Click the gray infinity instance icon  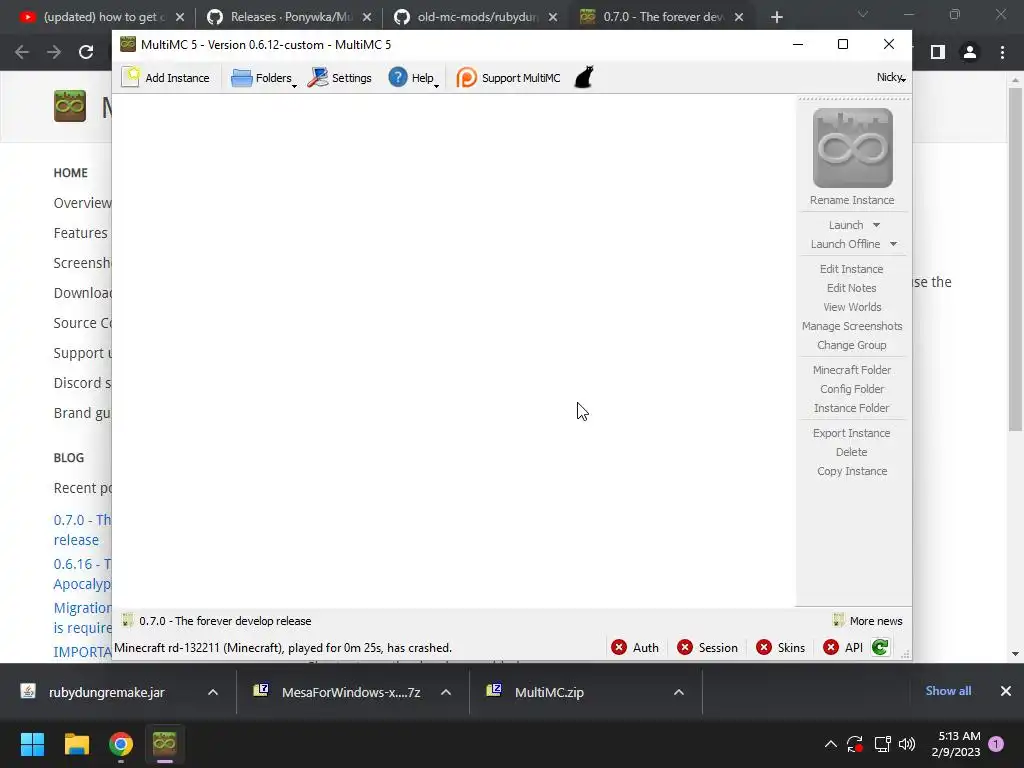(852, 148)
